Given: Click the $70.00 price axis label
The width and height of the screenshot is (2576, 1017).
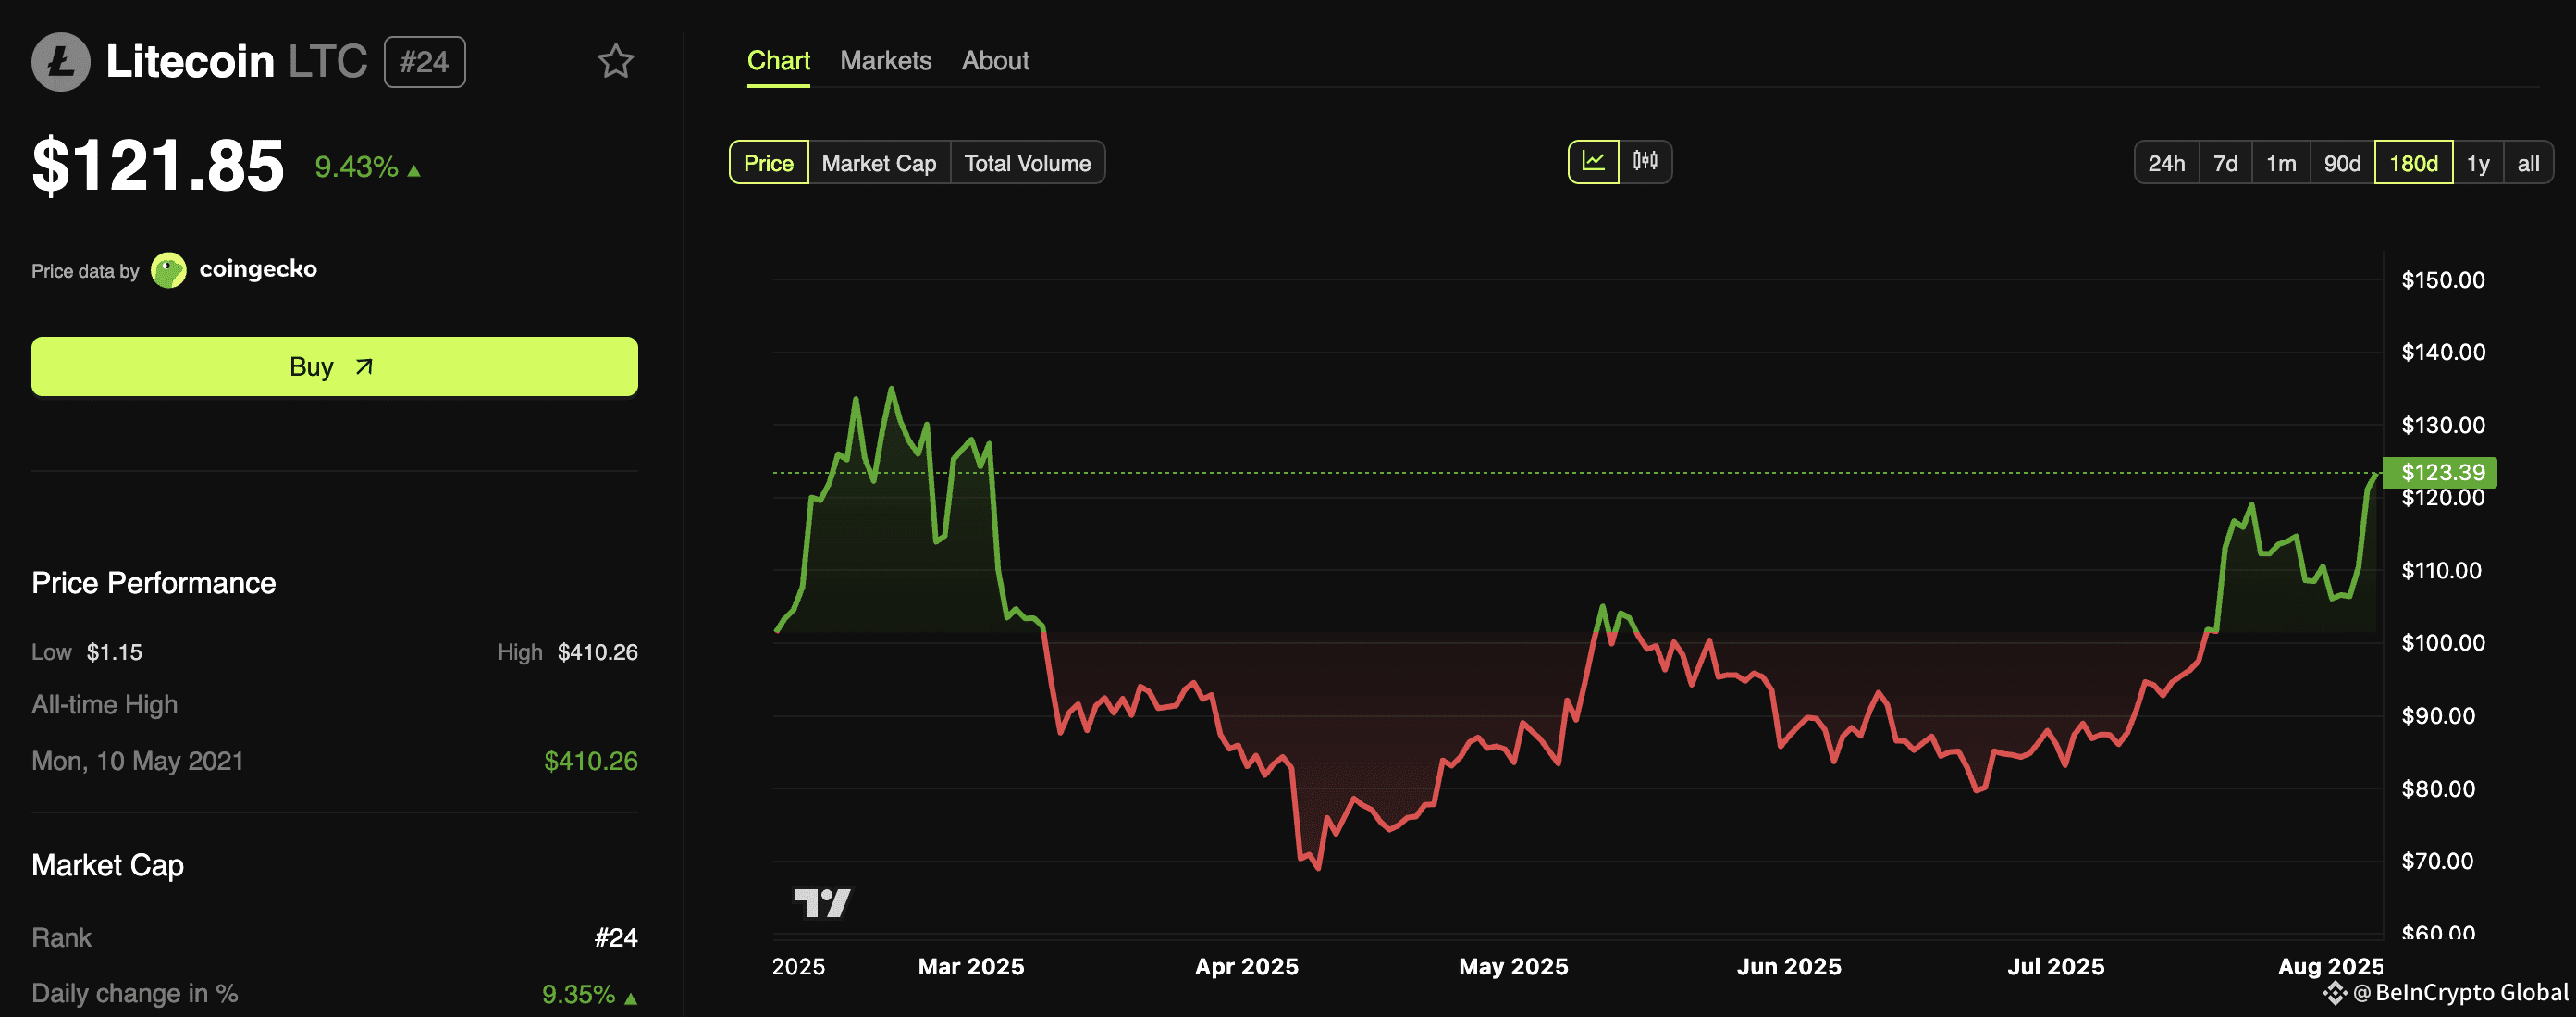Looking at the screenshot, I should coord(2437,861).
